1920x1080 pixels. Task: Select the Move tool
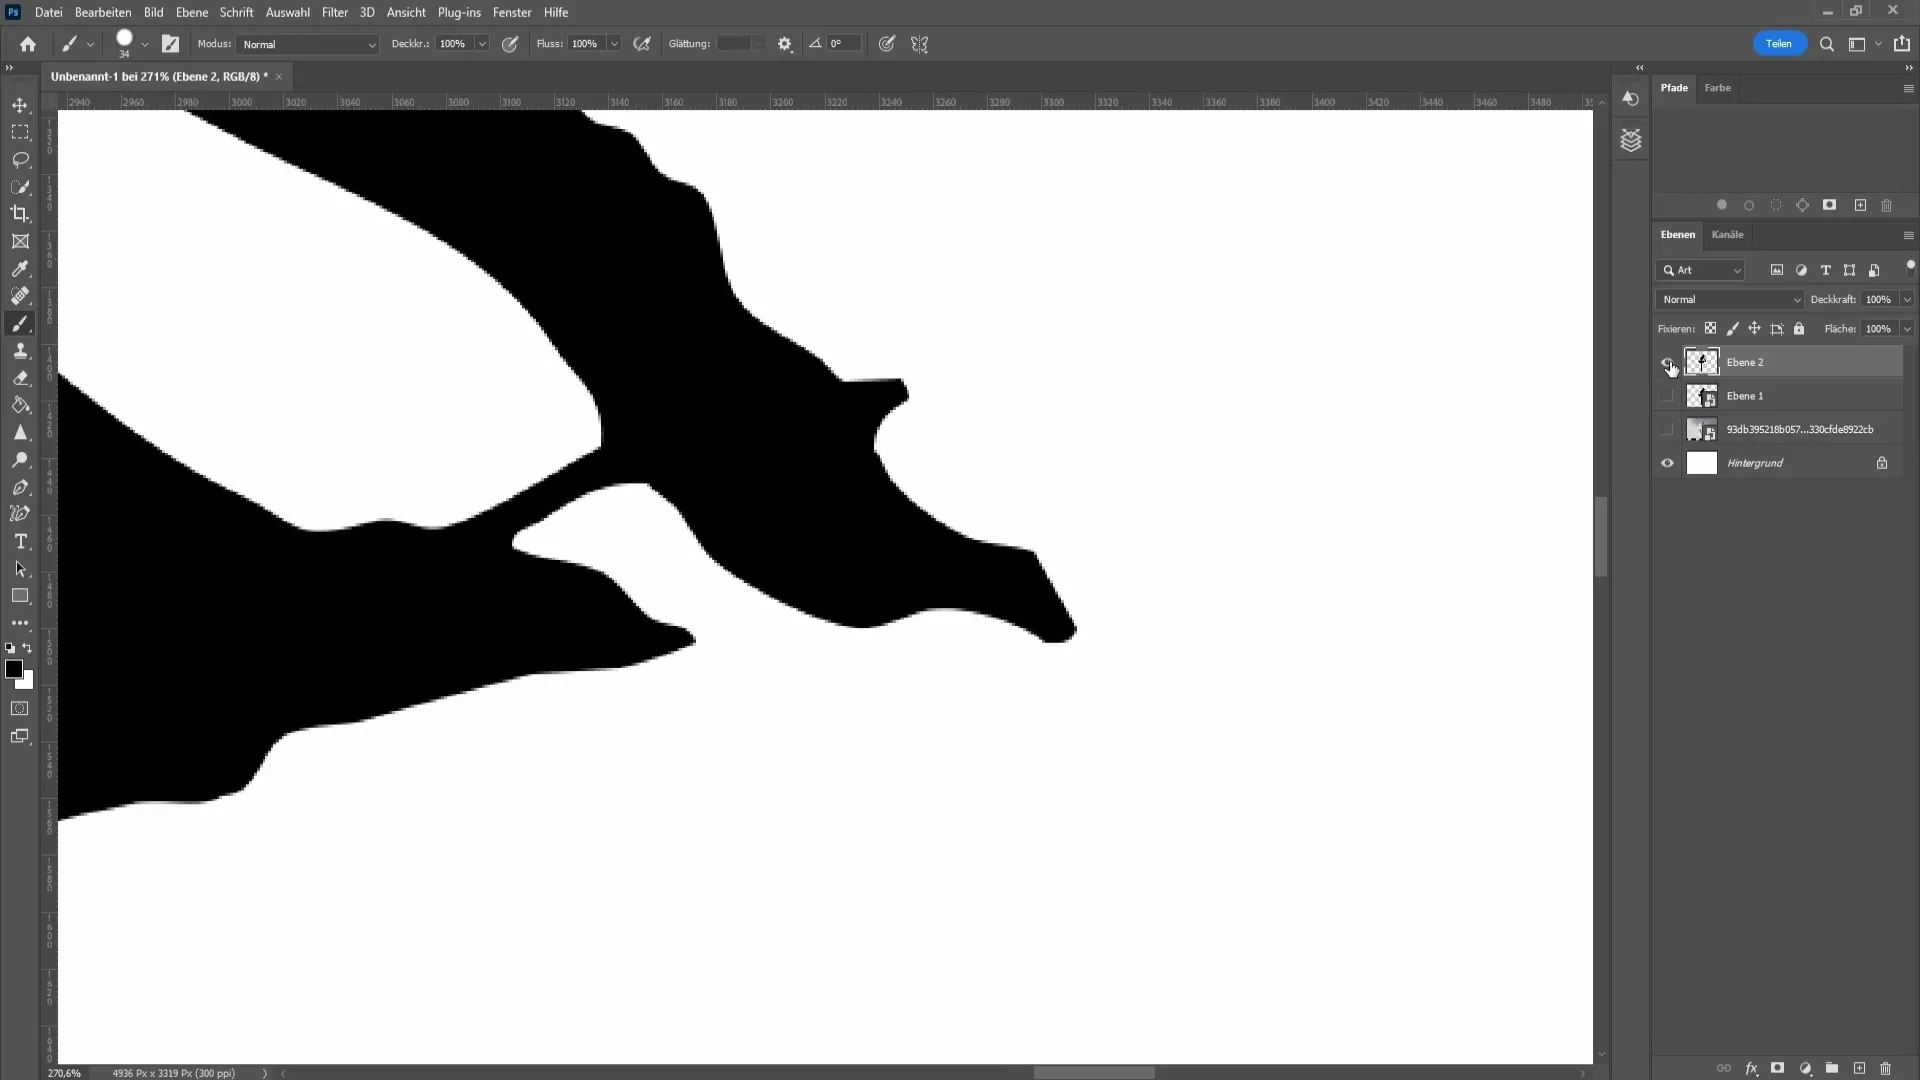pyautogui.click(x=20, y=105)
